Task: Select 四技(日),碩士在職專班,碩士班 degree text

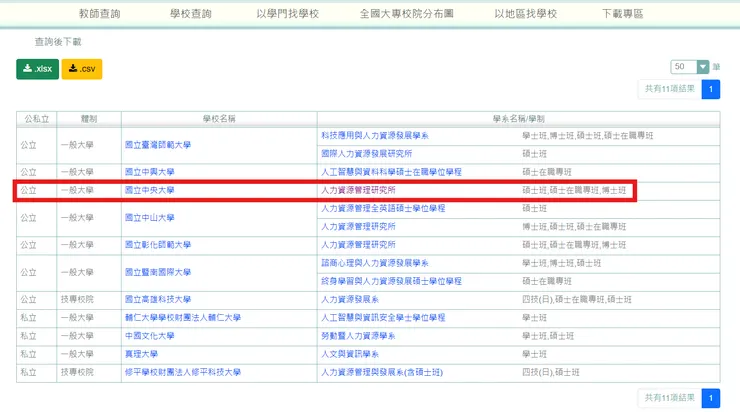Action: click(577, 299)
